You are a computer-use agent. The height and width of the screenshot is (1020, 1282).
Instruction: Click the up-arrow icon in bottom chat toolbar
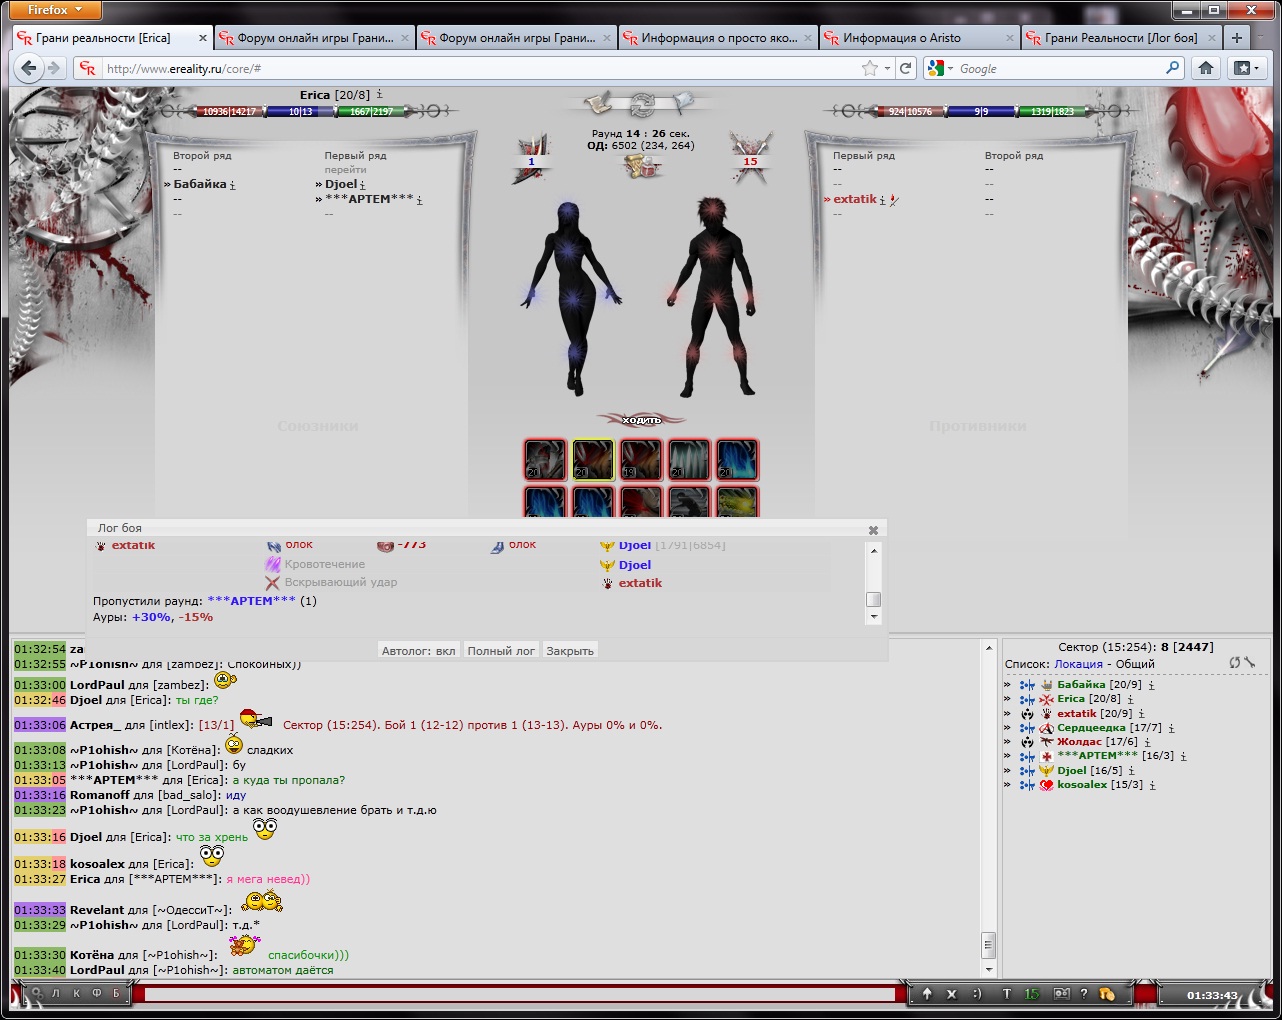(x=927, y=994)
